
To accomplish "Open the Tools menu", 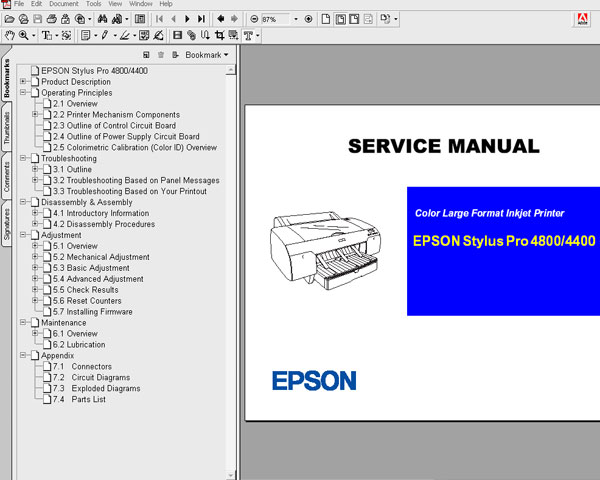I will (93, 4).
